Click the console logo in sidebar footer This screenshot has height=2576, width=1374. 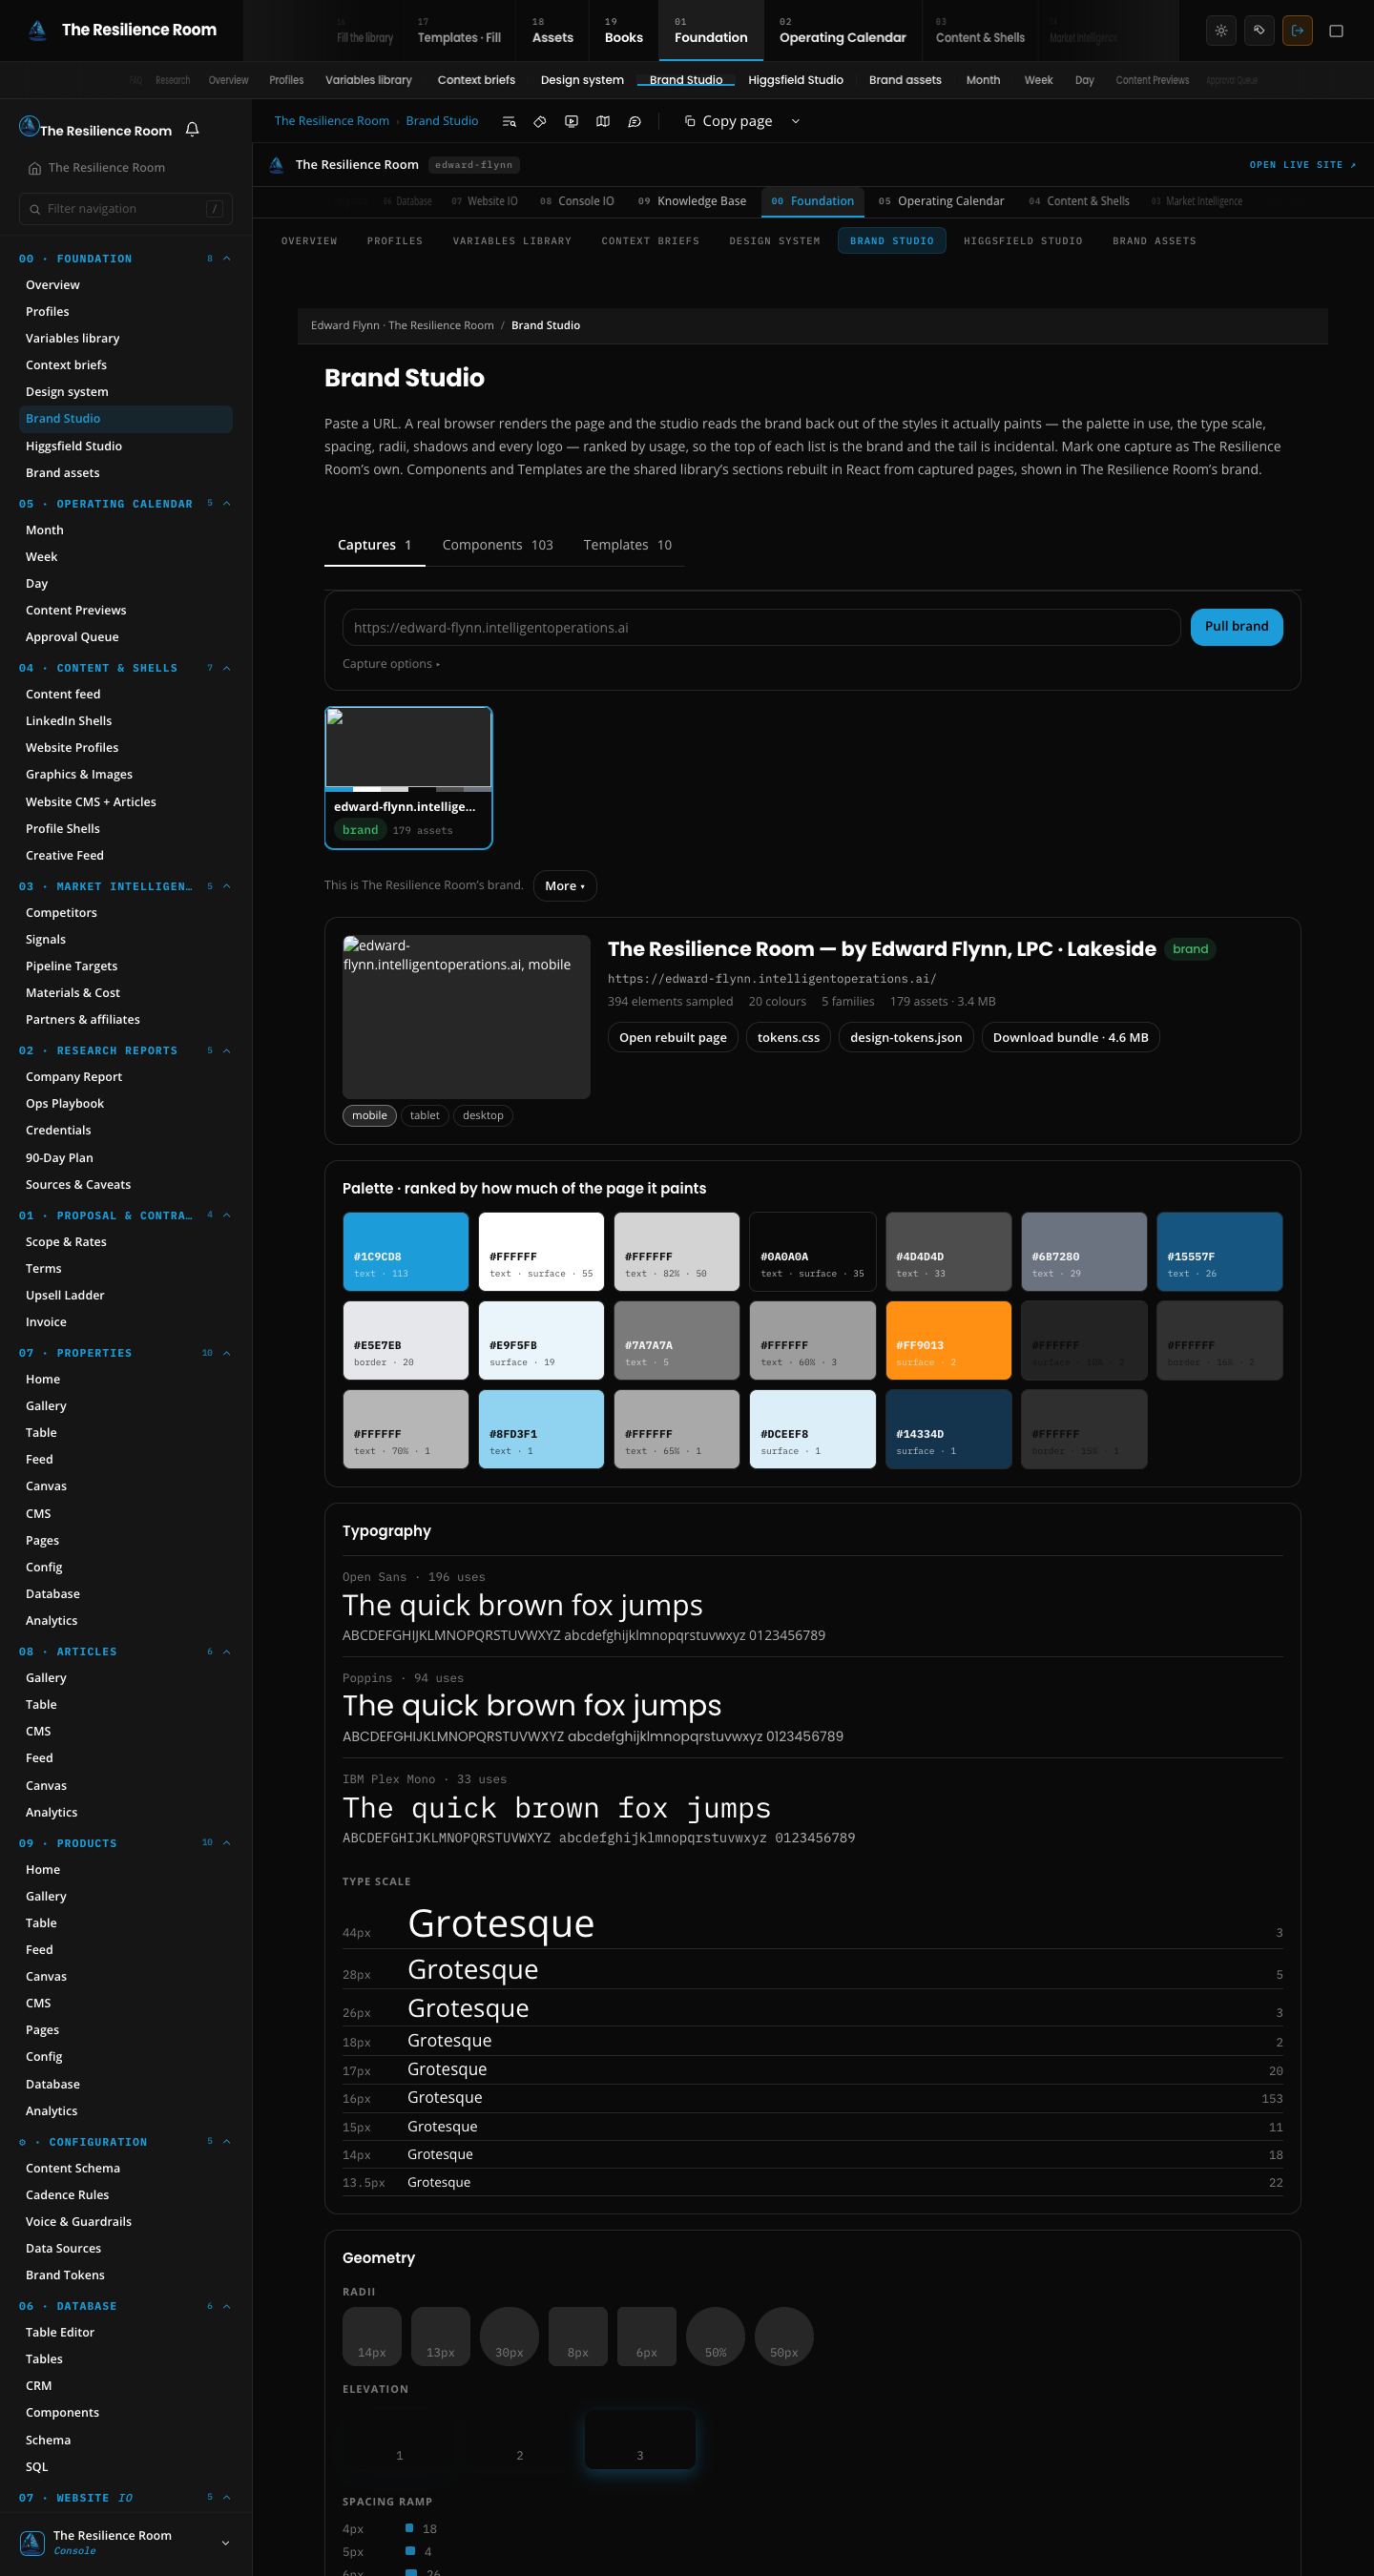[32, 2542]
